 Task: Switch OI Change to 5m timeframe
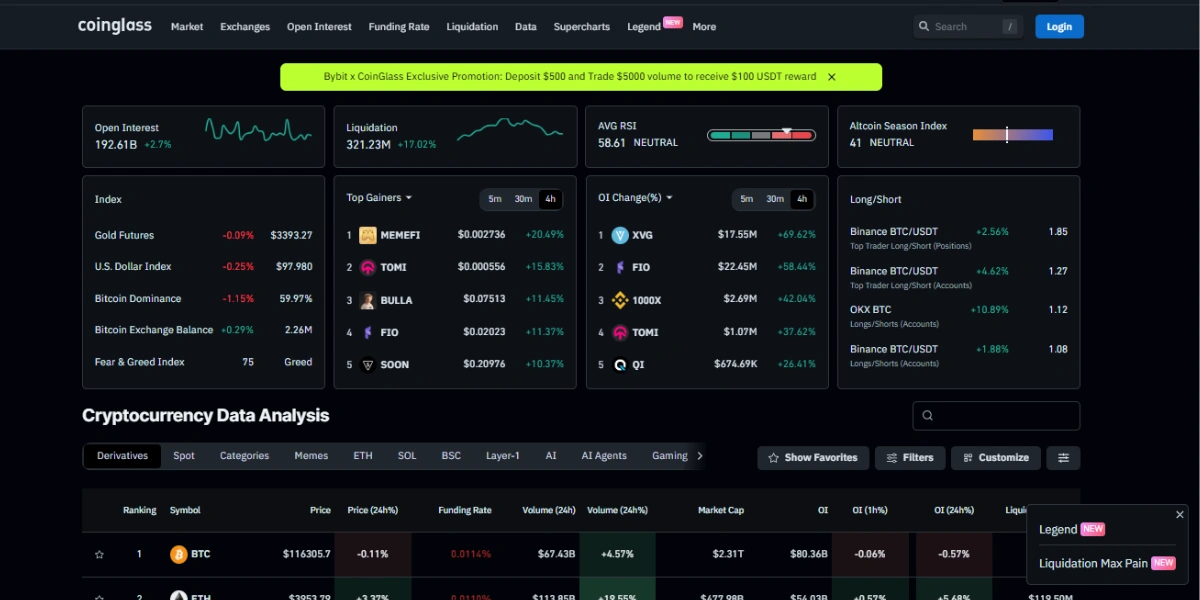[747, 199]
